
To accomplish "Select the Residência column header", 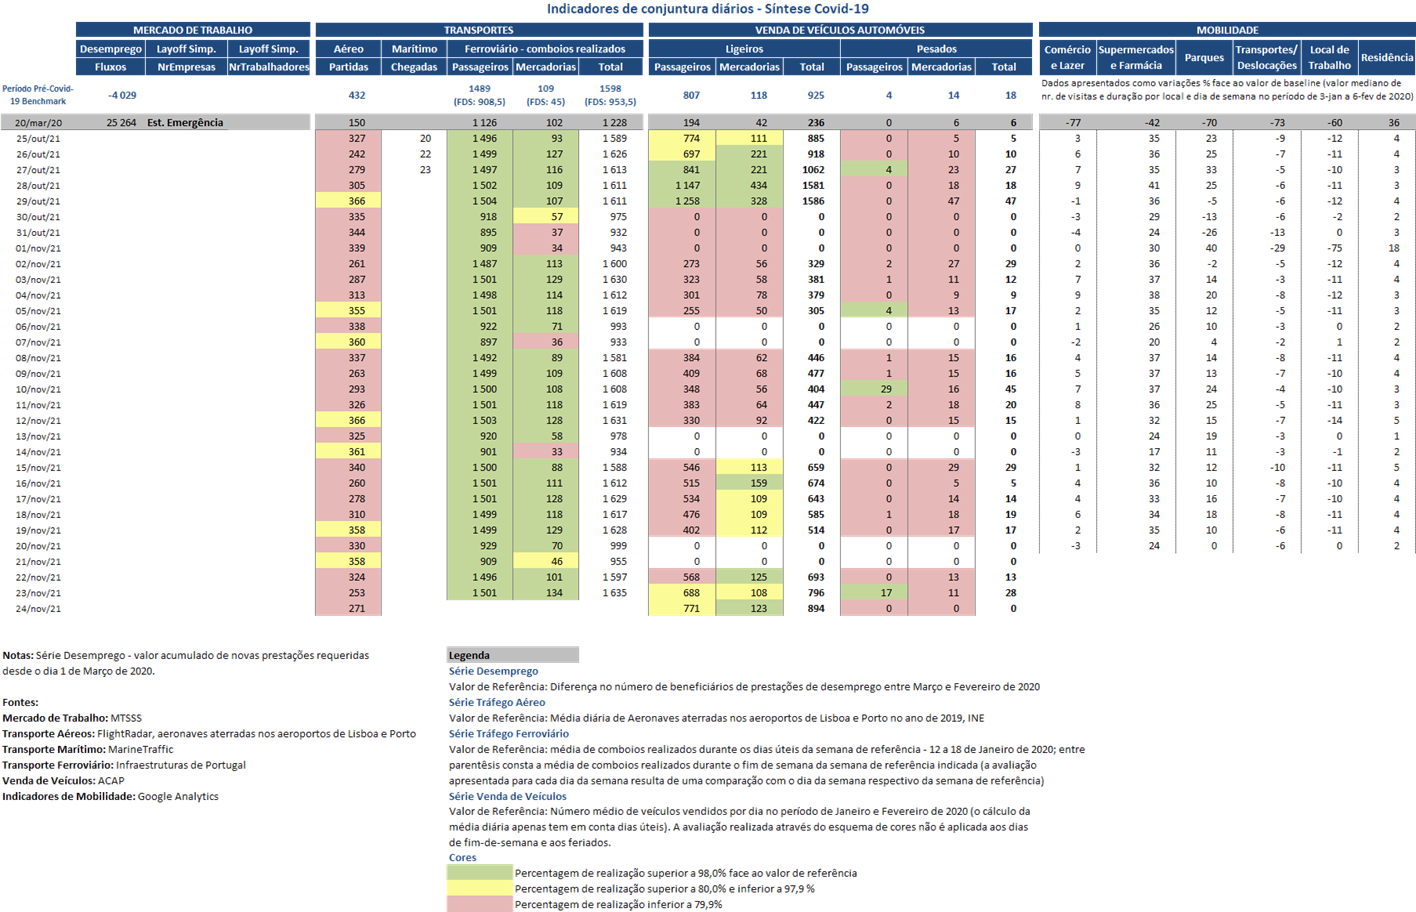I will click(x=1387, y=57).
